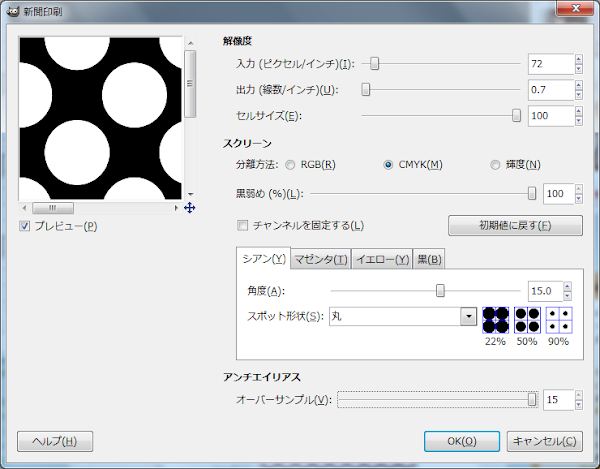Click the halftone preview image
Viewport: 600px width, 469px height.
[101, 118]
